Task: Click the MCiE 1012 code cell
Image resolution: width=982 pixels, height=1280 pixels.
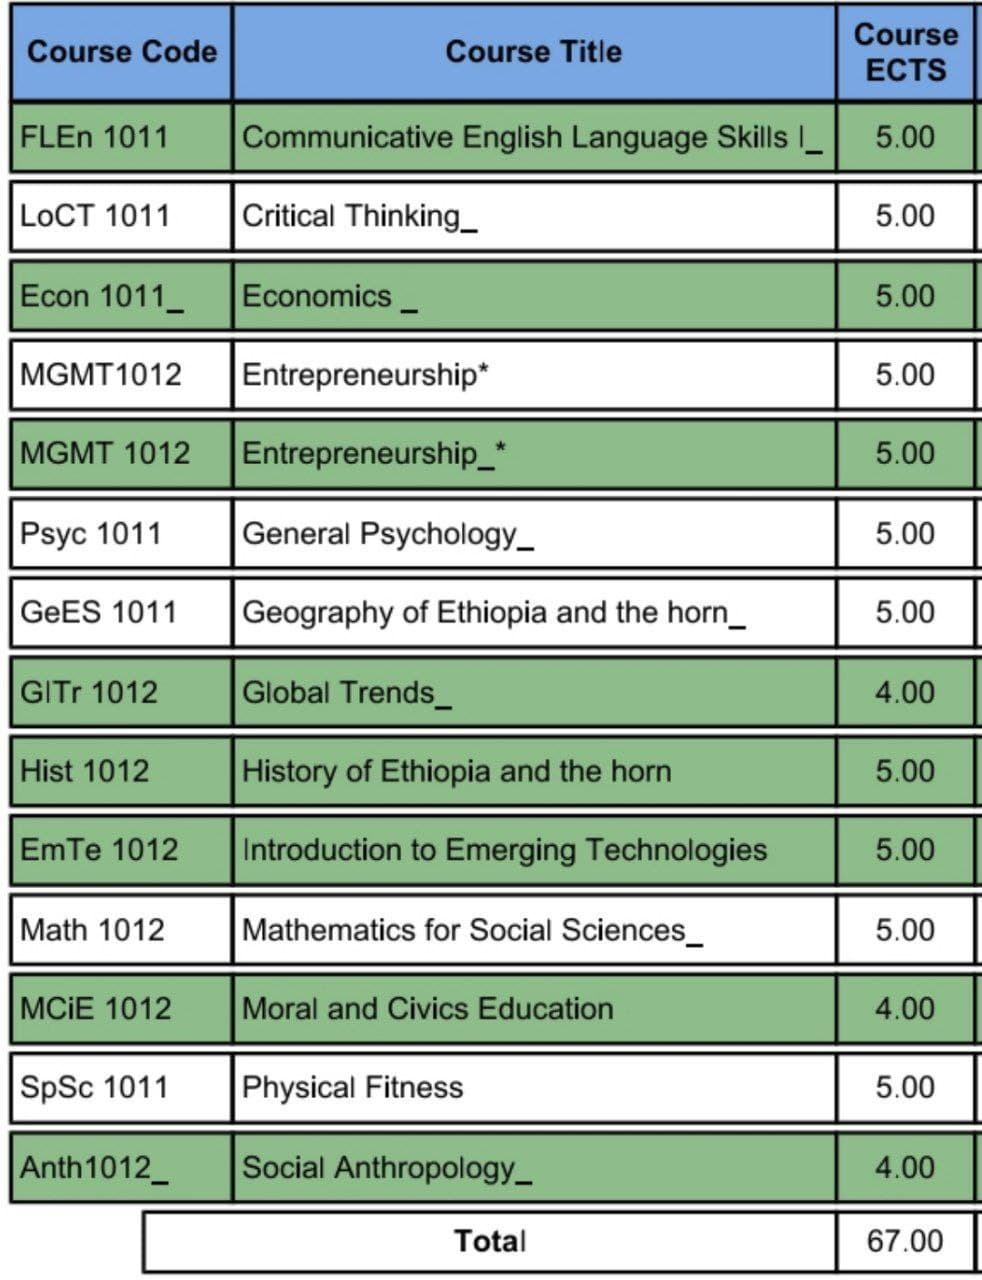Action: (x=121, y=1008)
